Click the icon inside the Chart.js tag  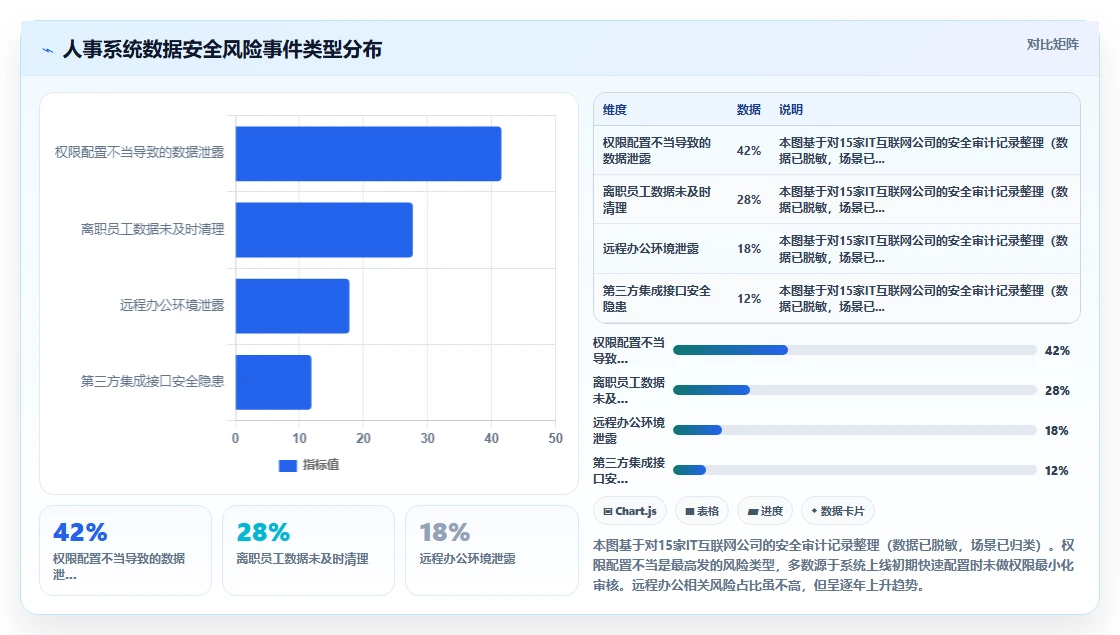(x=608, y=511)
